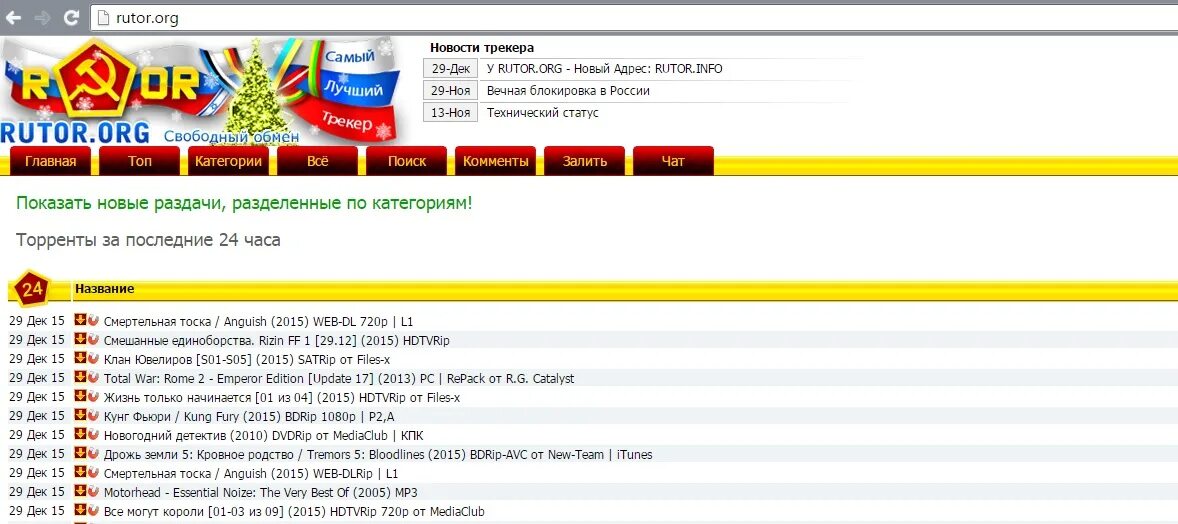Open Новогодний детектив (2010) torrent page
Viewport: 1178px width, 524px height.
(264, 435)
